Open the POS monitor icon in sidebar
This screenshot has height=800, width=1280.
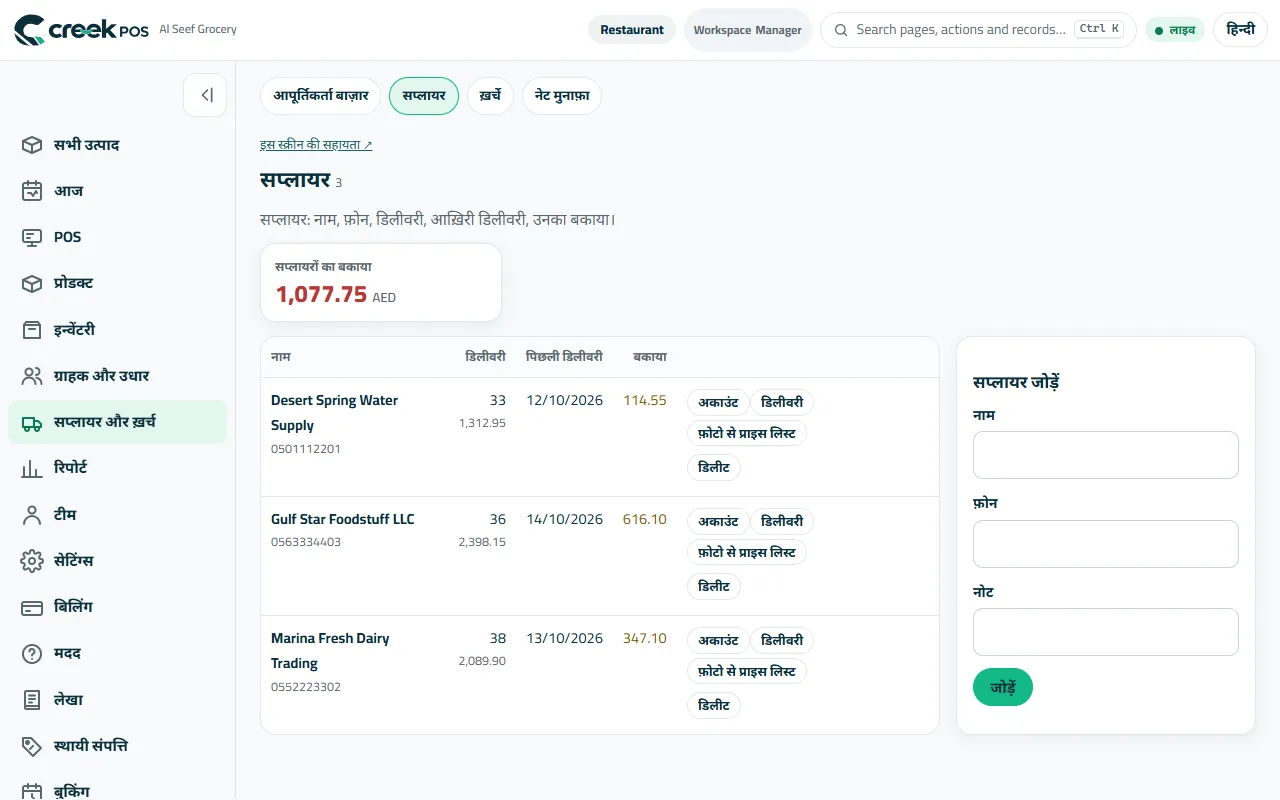click(x=32, y=237)
